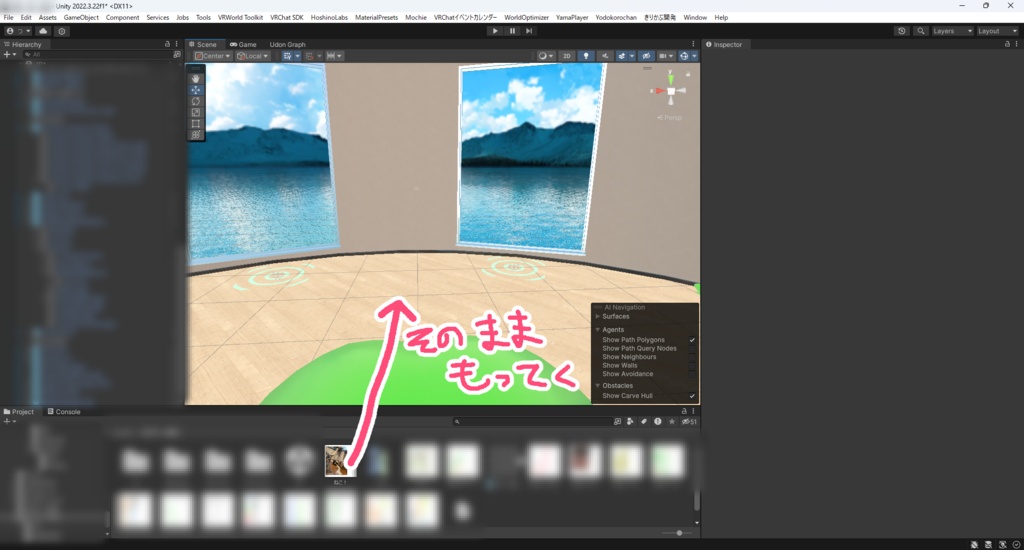Open the Mochie menu

tap(415, 18)
